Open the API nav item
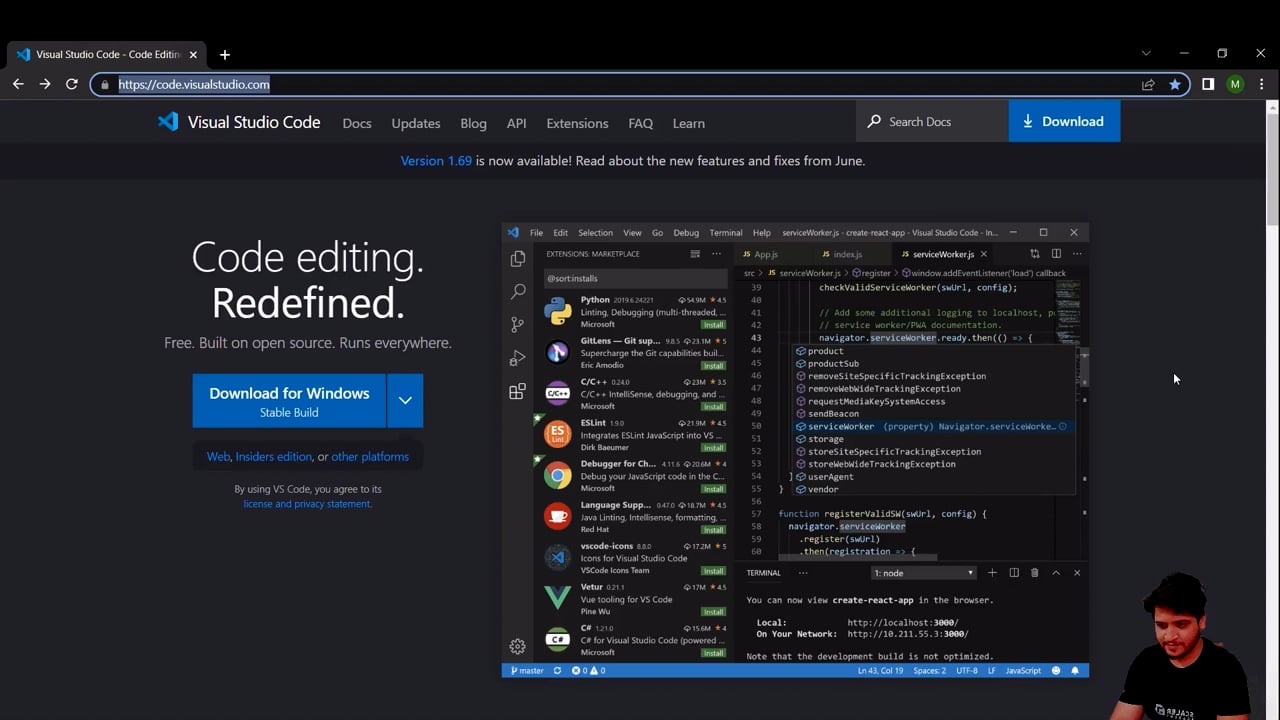1280x720 pixels. pos(516,123)
